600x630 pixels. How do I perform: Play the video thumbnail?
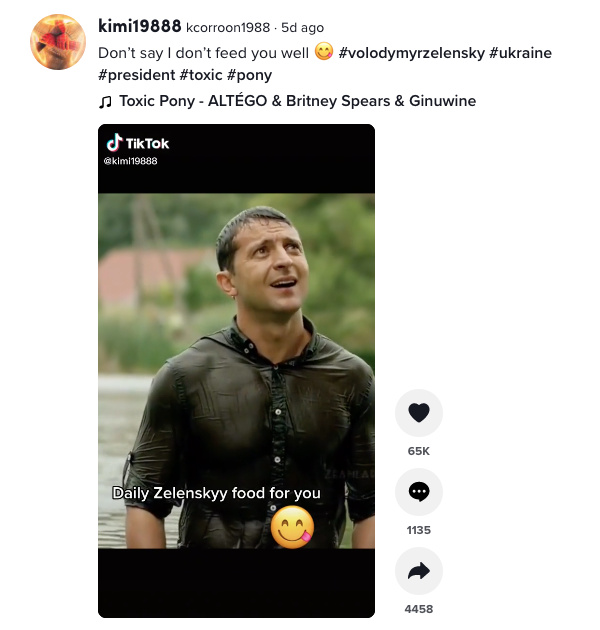(x=236, y=370)
